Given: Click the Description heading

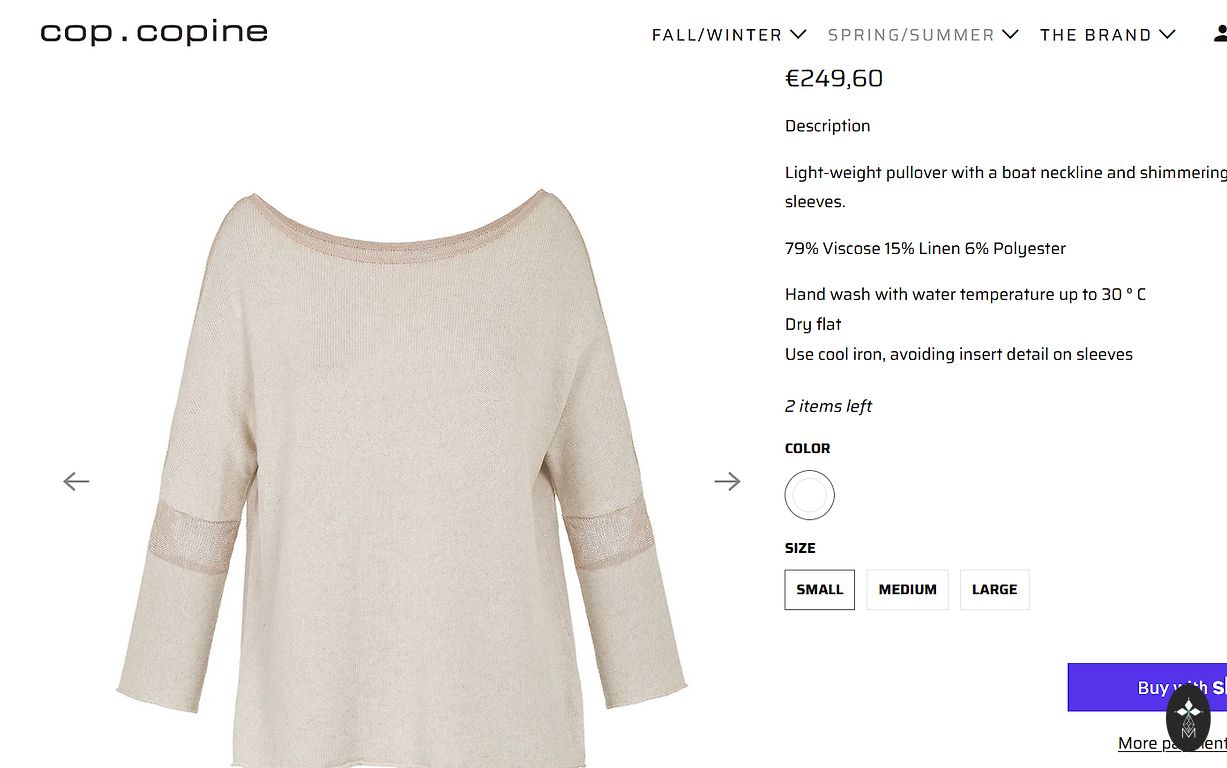Looking at the screenshot, I should (827, 126).
